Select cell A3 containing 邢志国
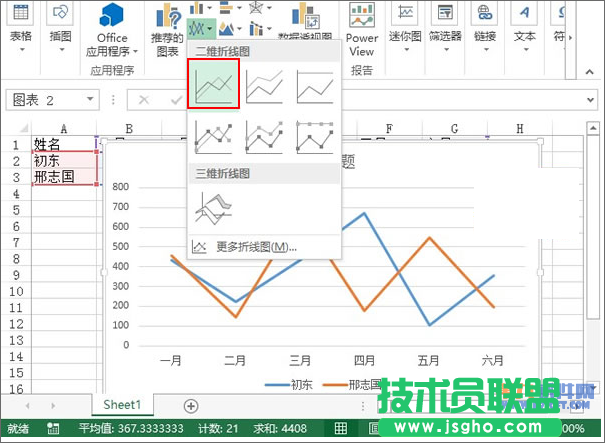Image resolution: width=605 pixels, height=443 pixels. (64, 177)
